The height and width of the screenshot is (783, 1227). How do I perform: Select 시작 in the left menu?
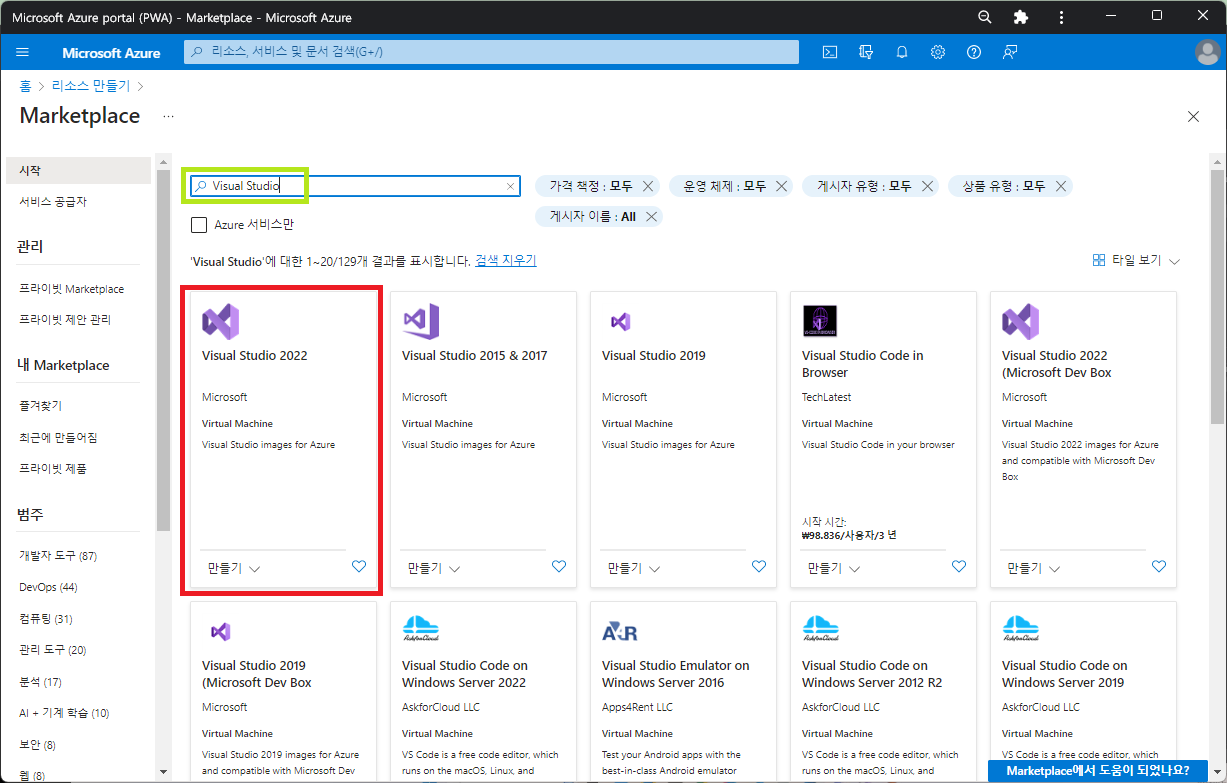78,171
